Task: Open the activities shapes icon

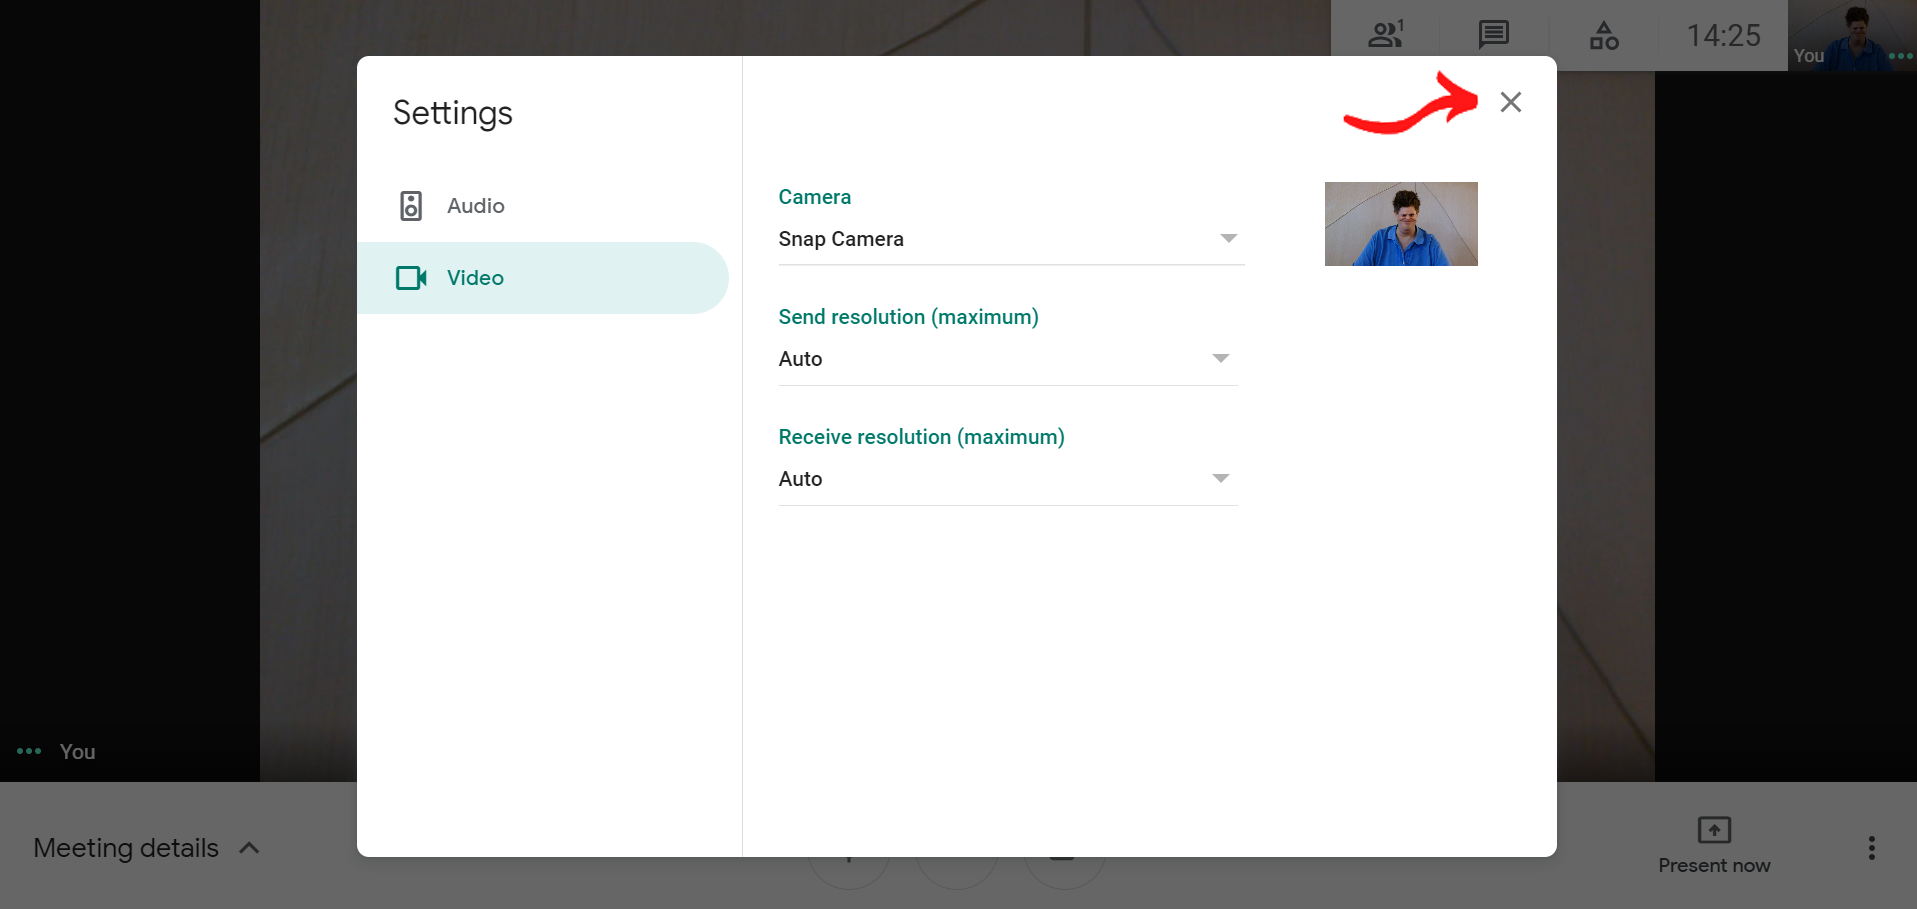Action: (x=1603, y=35)
